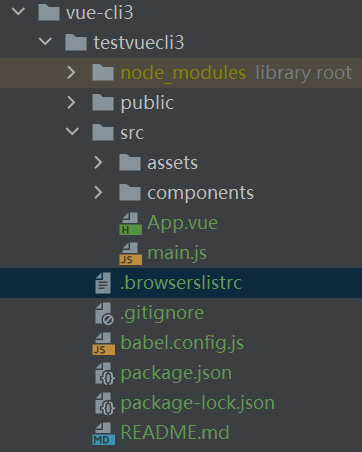The width and height of the screenshot is (362, 452).
Task: Click the 'library root' annotation text
Action: coord(303,73)
